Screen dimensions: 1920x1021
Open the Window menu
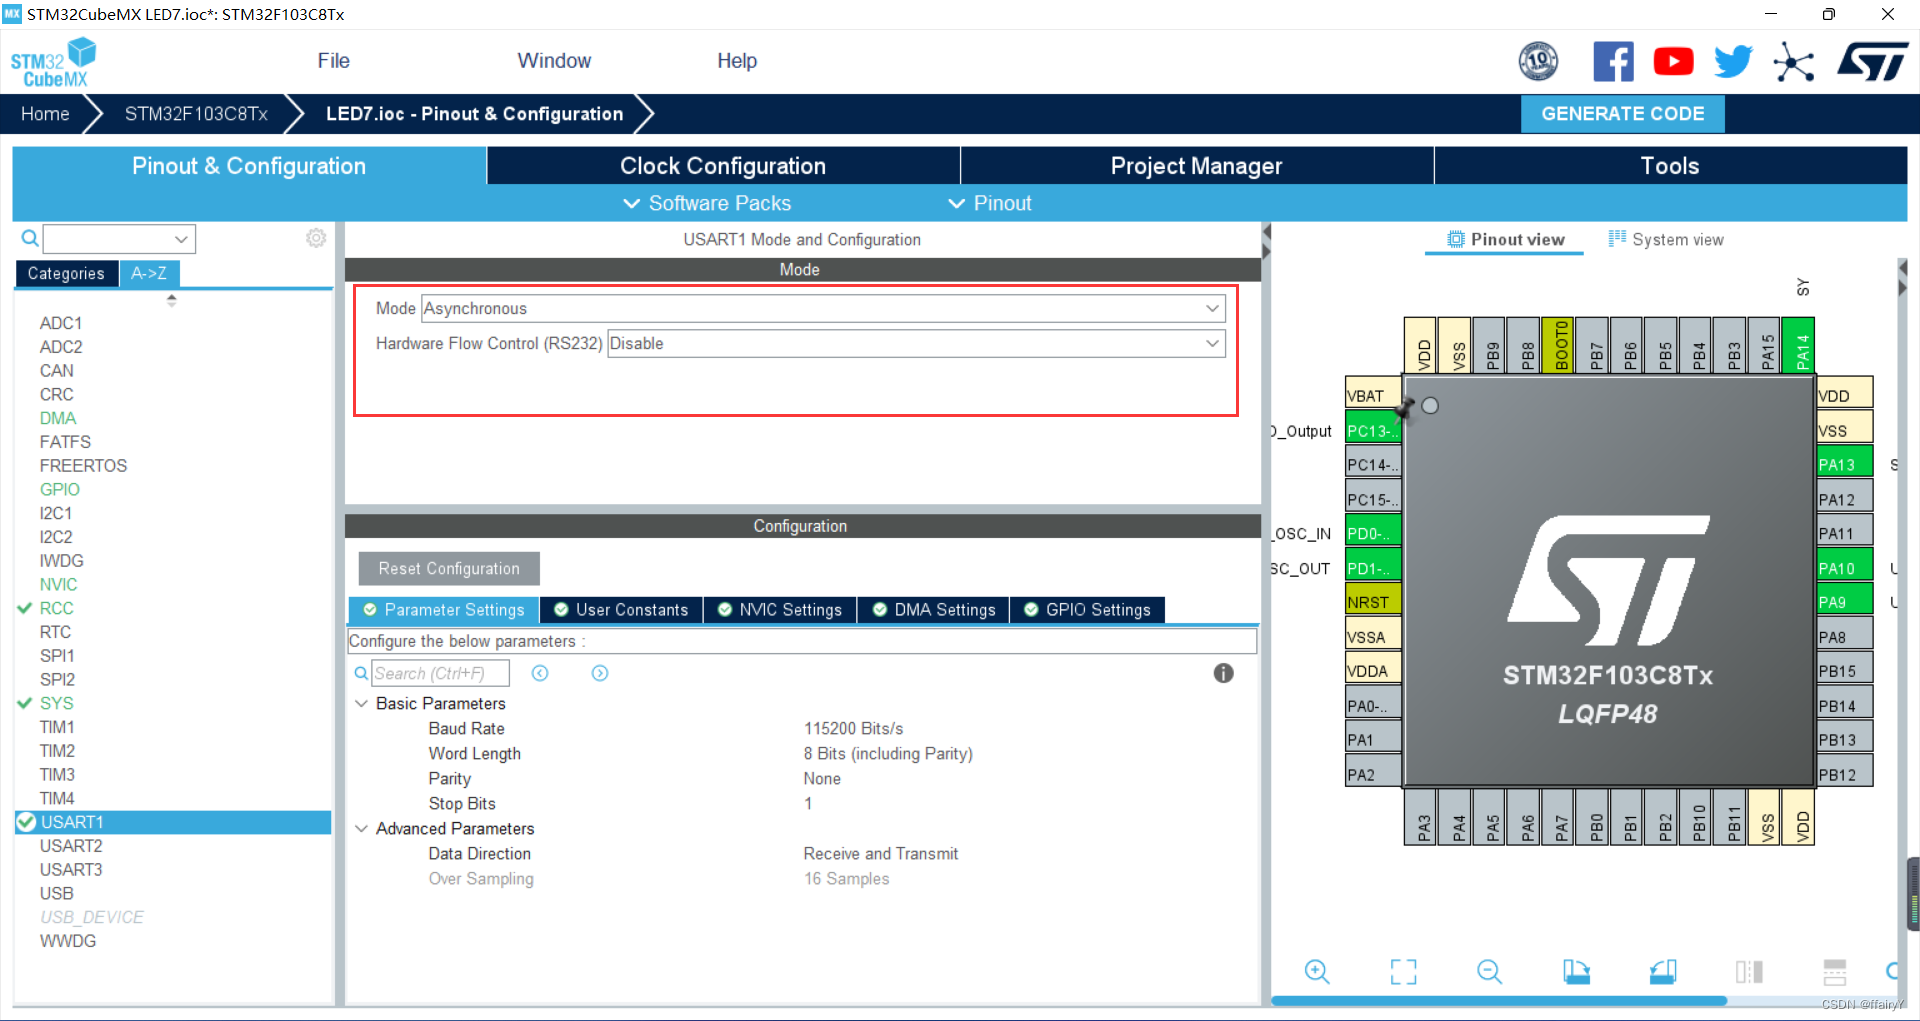(554, 61)
